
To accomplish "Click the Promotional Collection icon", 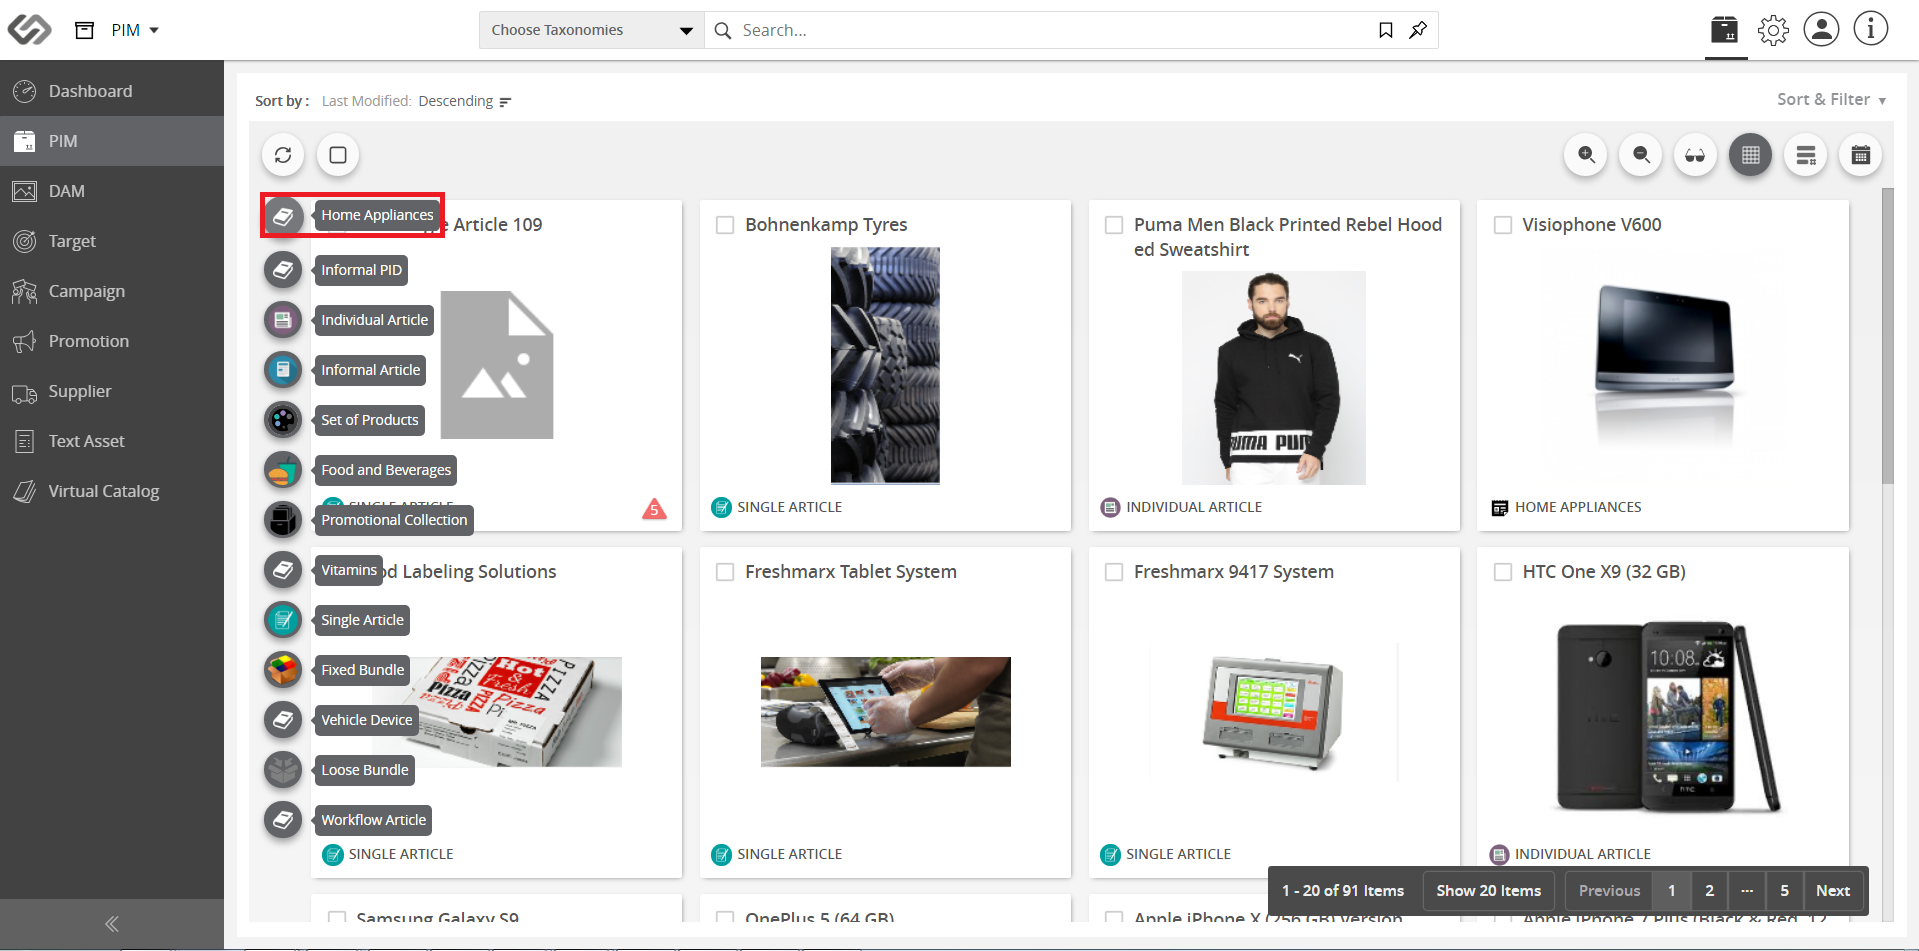I will coord(283,520).
